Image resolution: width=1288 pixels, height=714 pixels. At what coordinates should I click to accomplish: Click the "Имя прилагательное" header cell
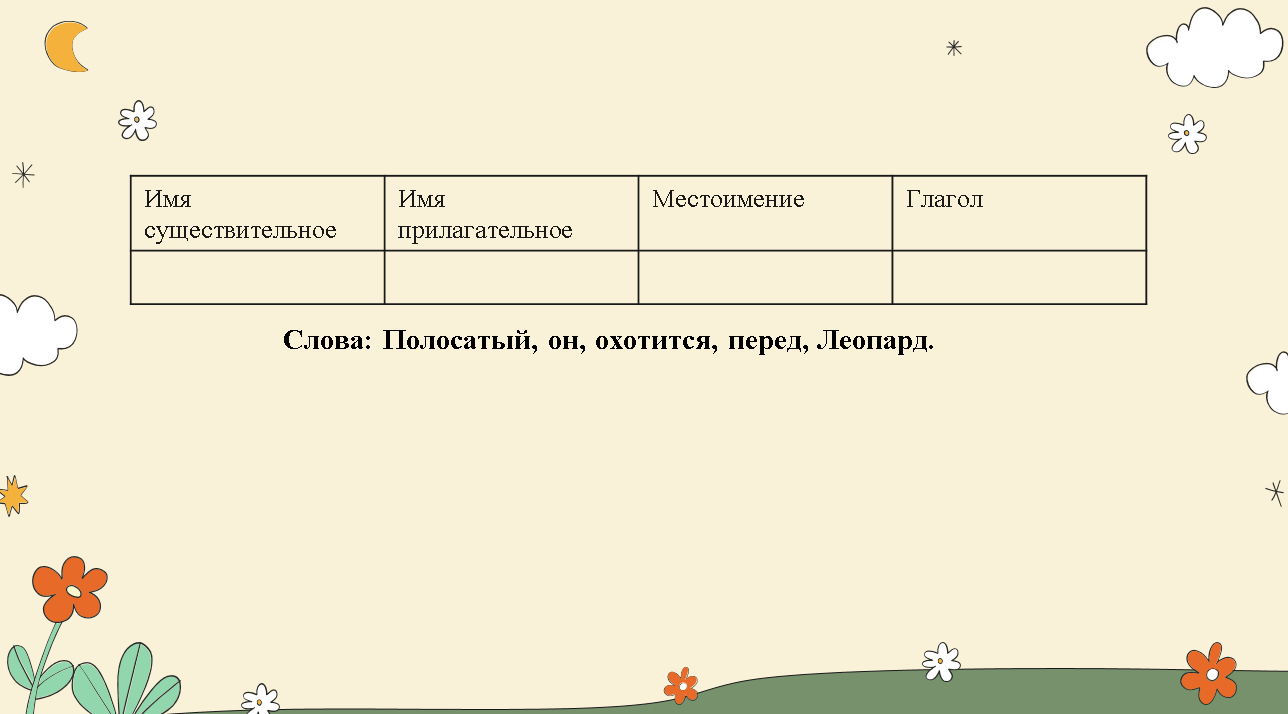click(x=511, y=213)
